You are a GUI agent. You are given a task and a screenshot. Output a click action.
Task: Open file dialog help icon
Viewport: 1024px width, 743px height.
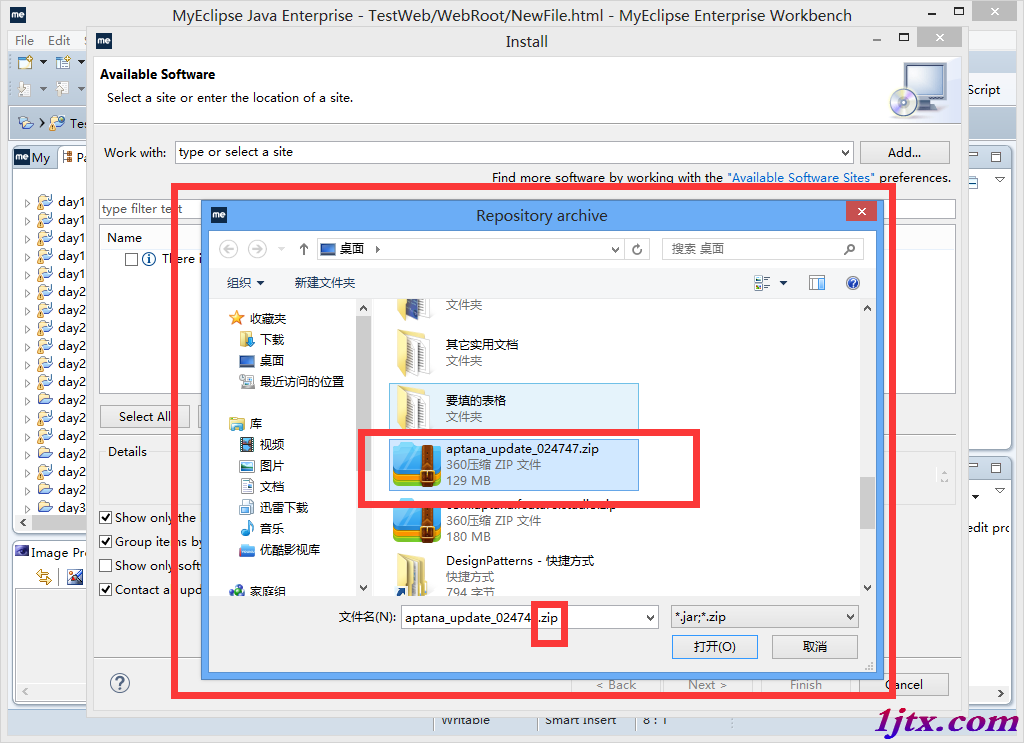[x=852, y=283]
